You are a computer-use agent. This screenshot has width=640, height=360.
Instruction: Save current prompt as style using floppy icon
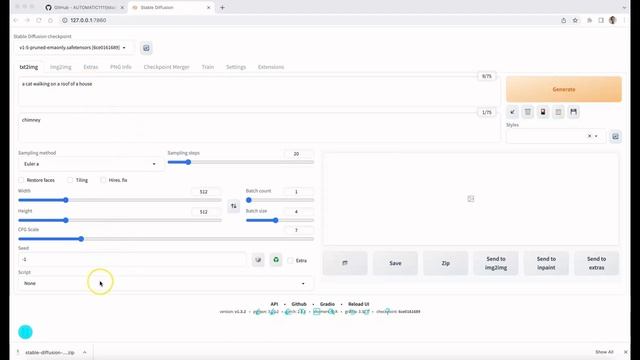[573, 112]
